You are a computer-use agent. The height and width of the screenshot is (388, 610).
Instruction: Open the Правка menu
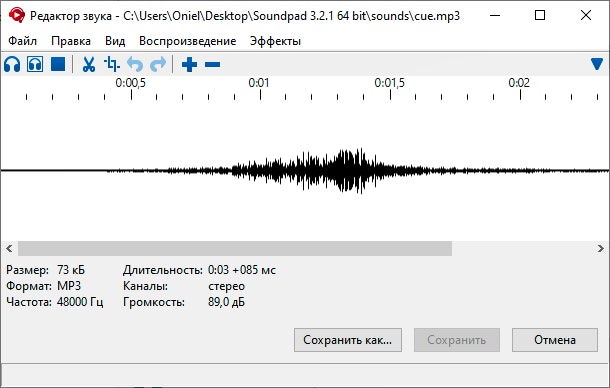[71, 41]
